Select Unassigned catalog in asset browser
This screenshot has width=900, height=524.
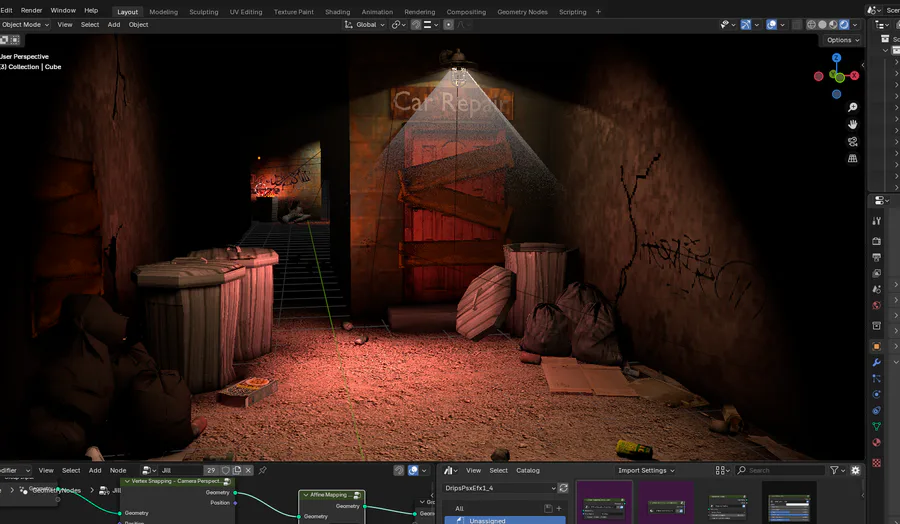click(x=489, y=520)
